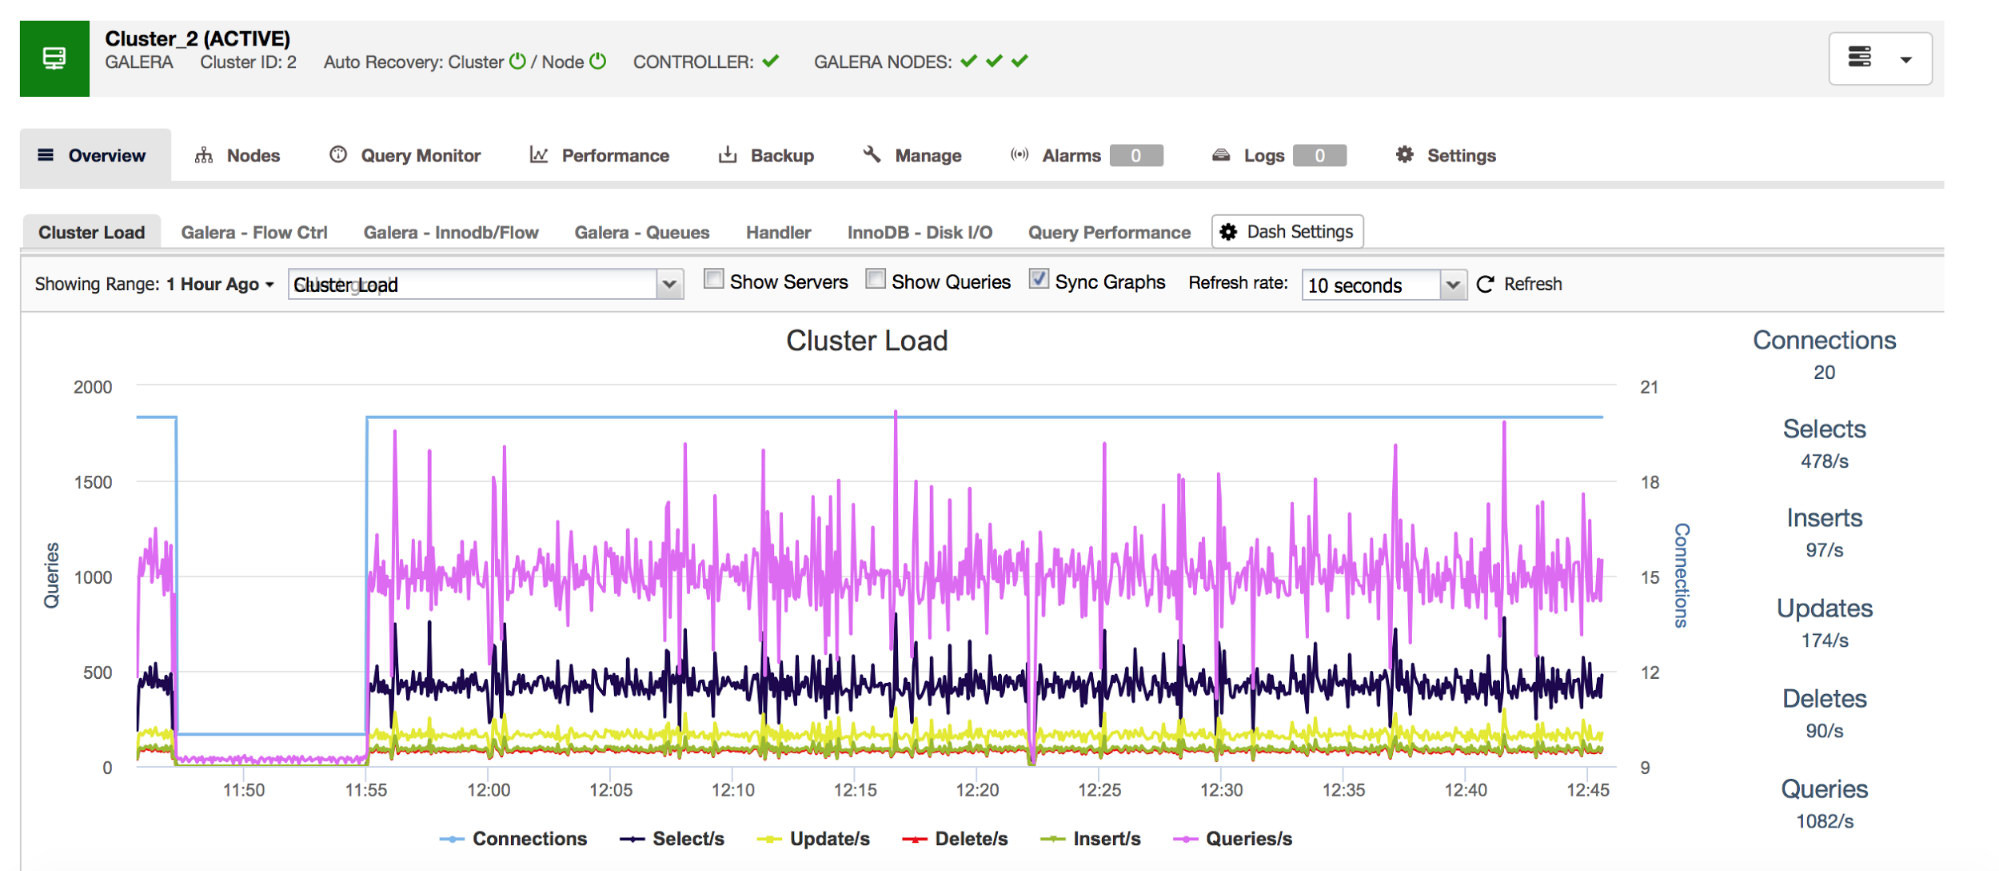Click the Performance chart icon
1999x871 pixels.
point(539,155)
